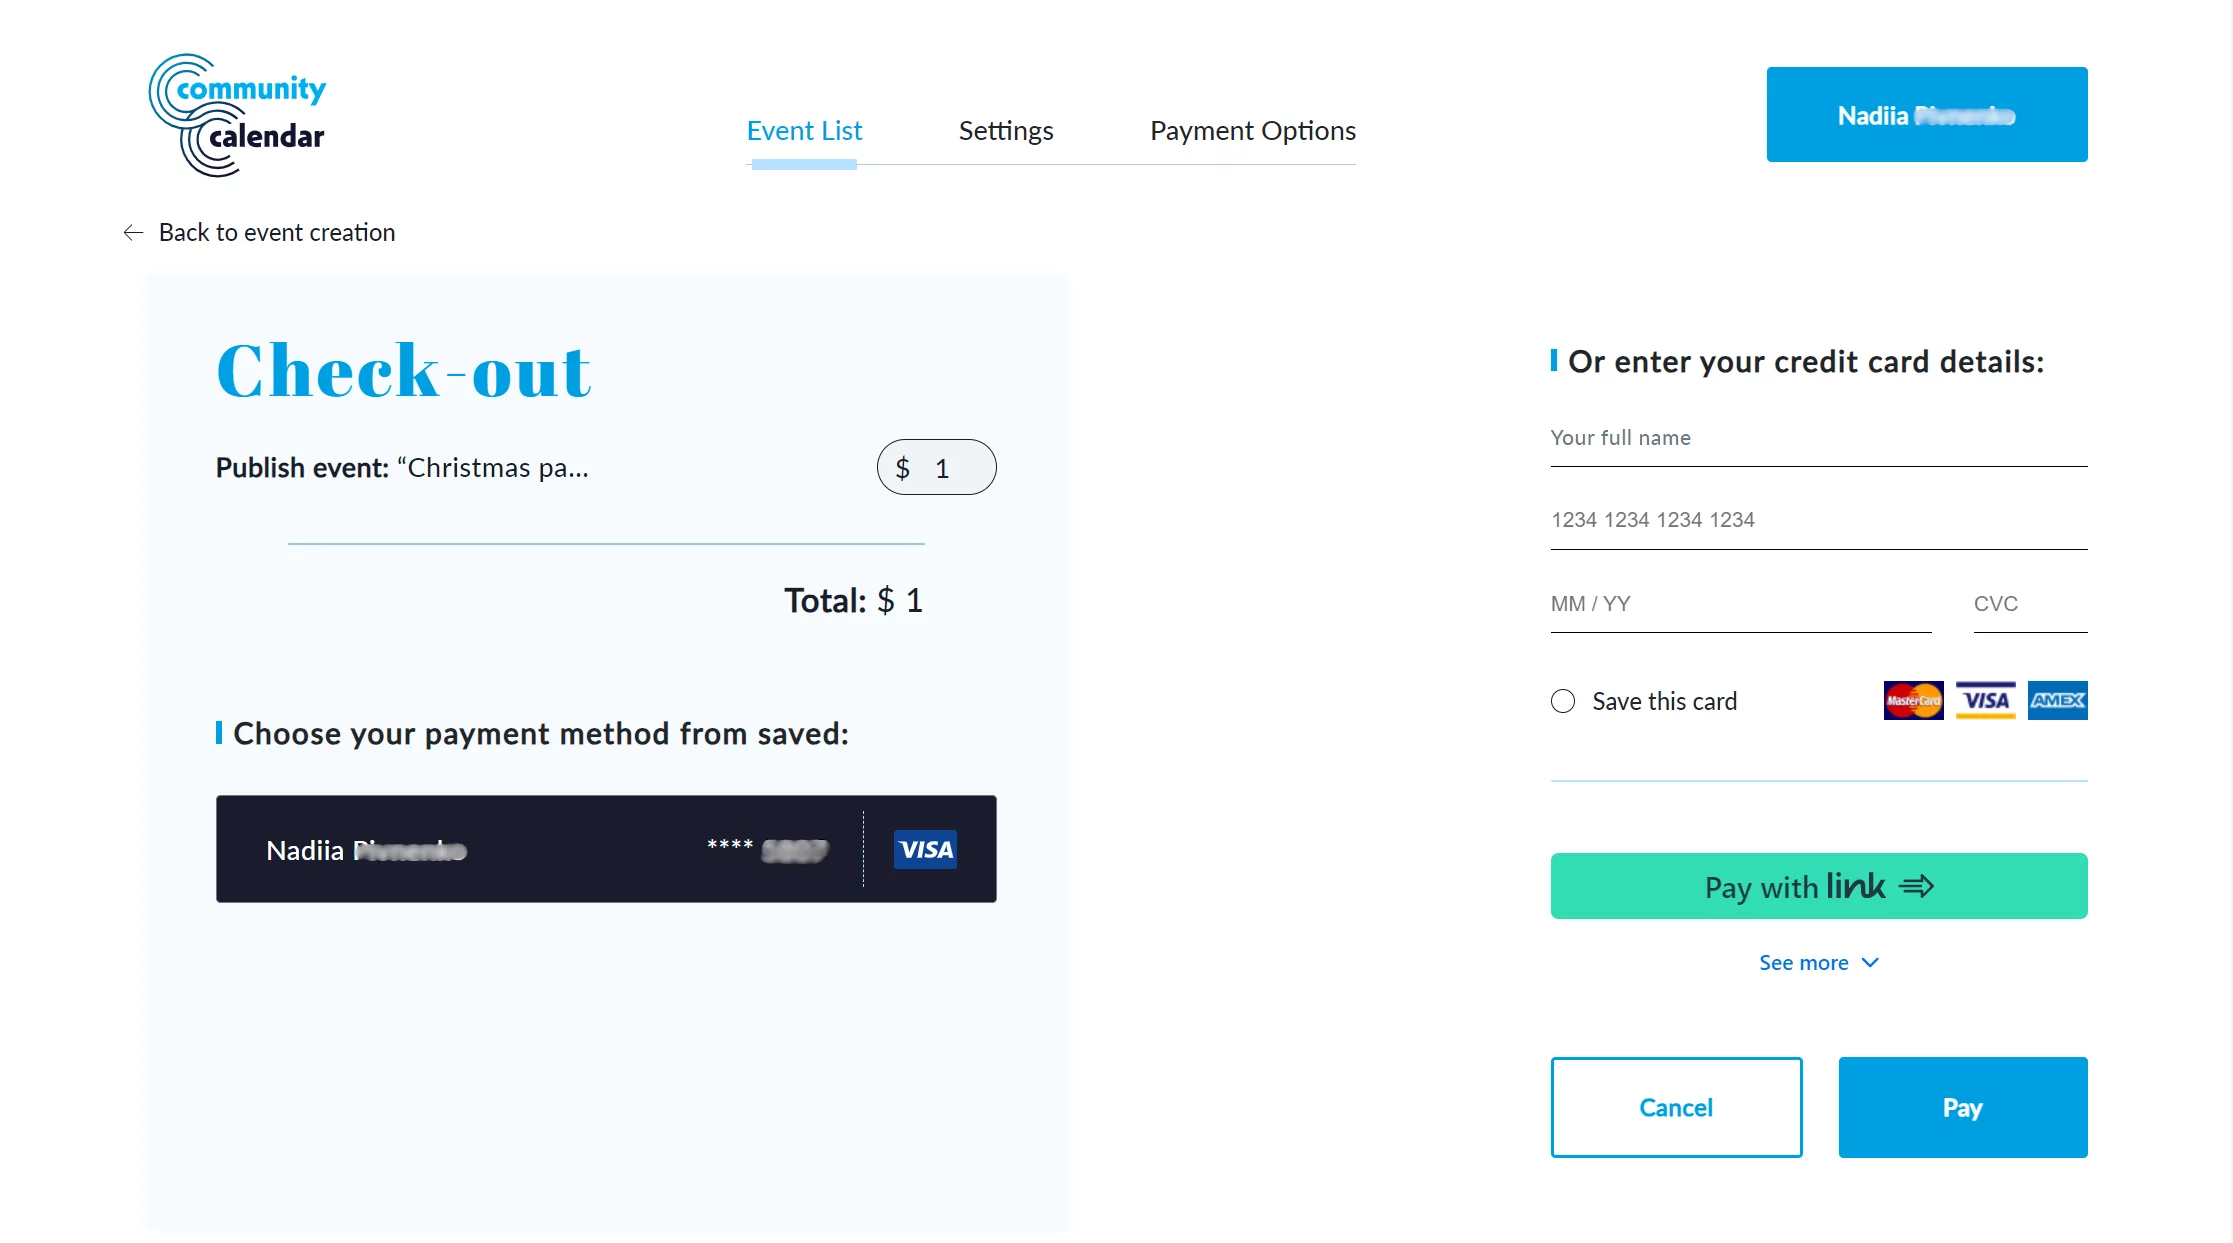Click the Visa logo next to Save this card

1985,700
